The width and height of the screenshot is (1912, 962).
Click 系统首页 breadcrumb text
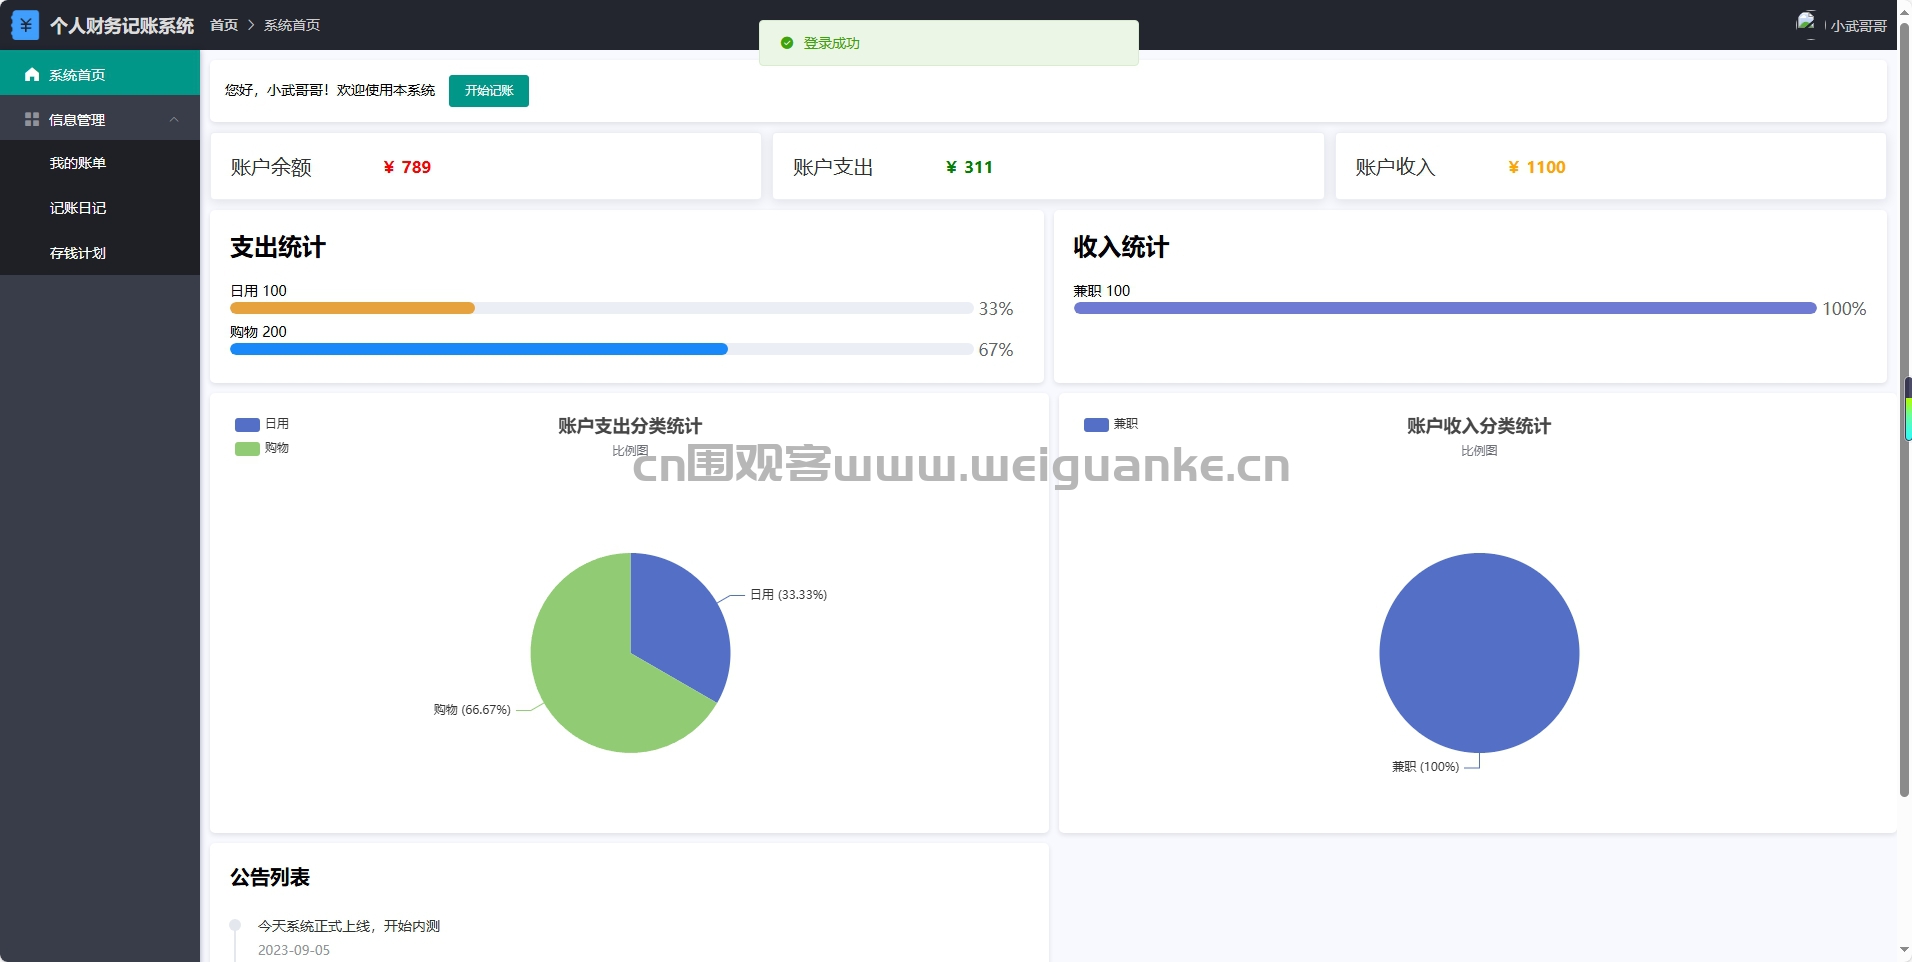[x=292, y=25]
